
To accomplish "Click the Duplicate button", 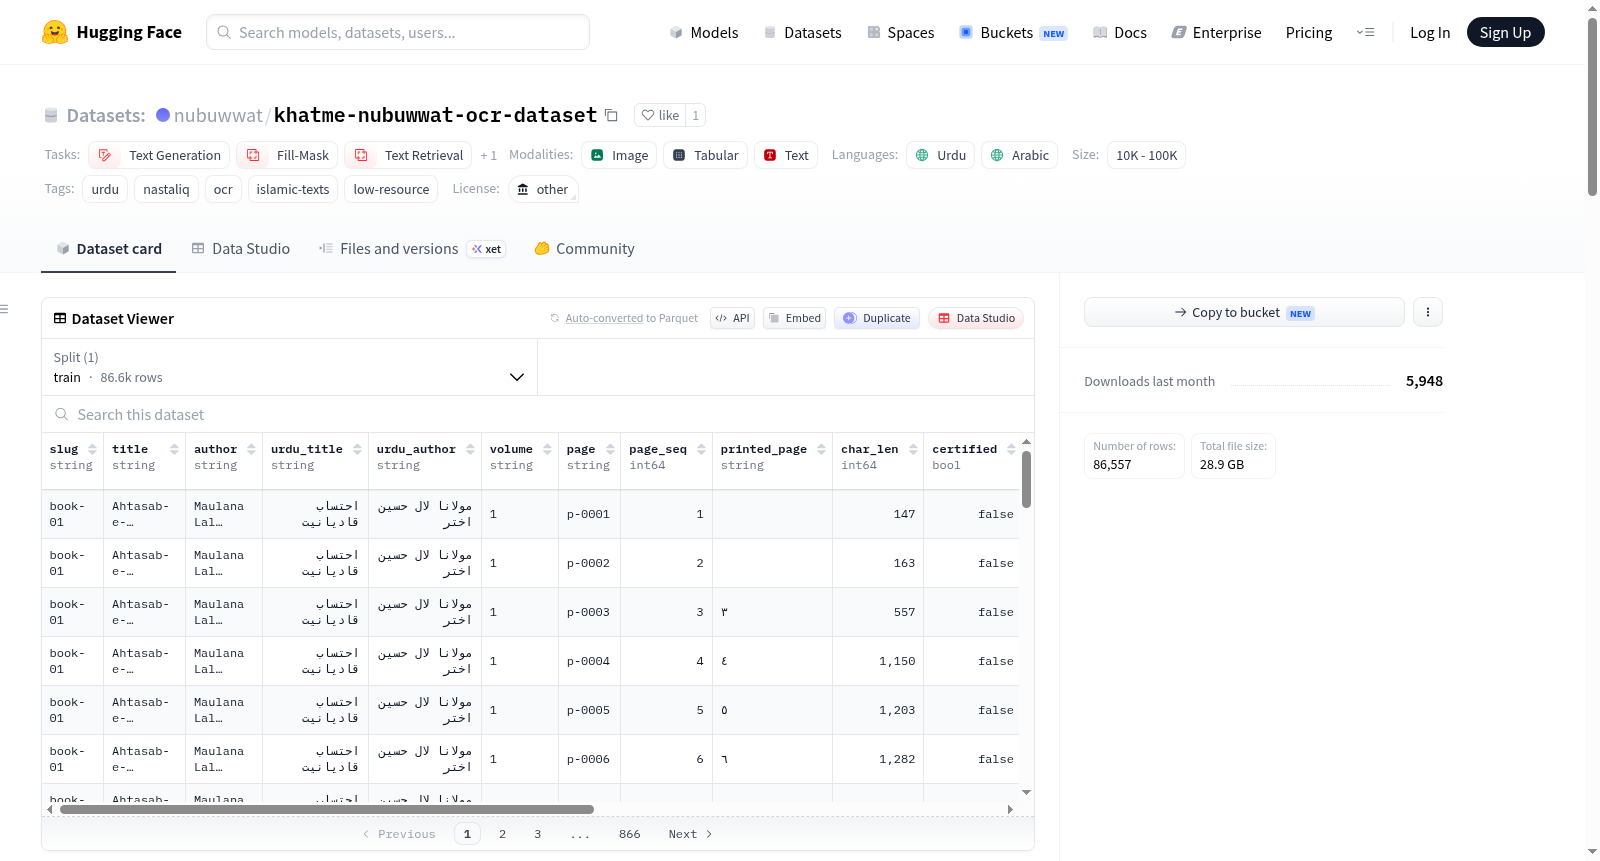I will (876, 318).
